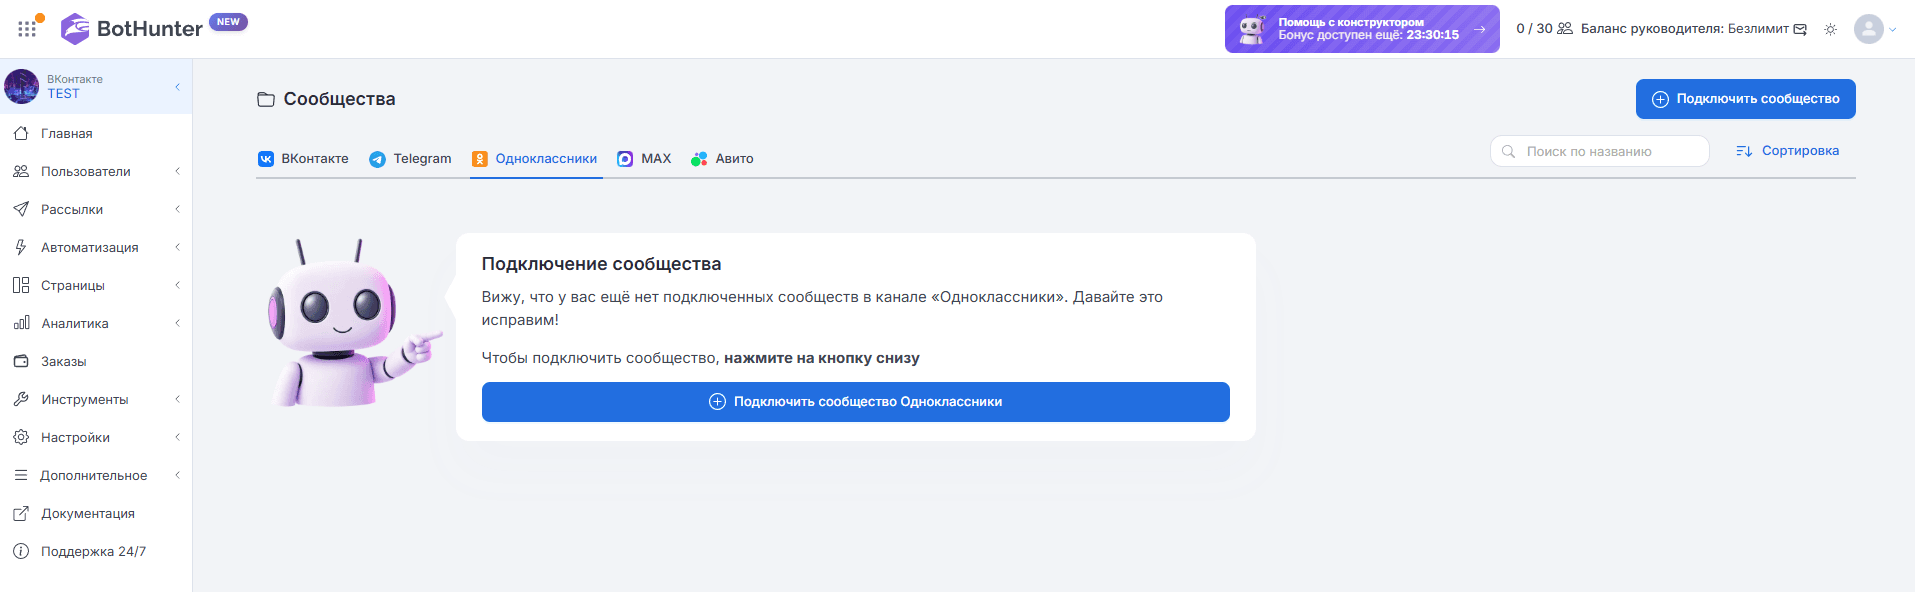The width and height of the screenshot is (1915, 592).
Task: Click the list icon beside Дополнительное
Action: click(21, 475)
